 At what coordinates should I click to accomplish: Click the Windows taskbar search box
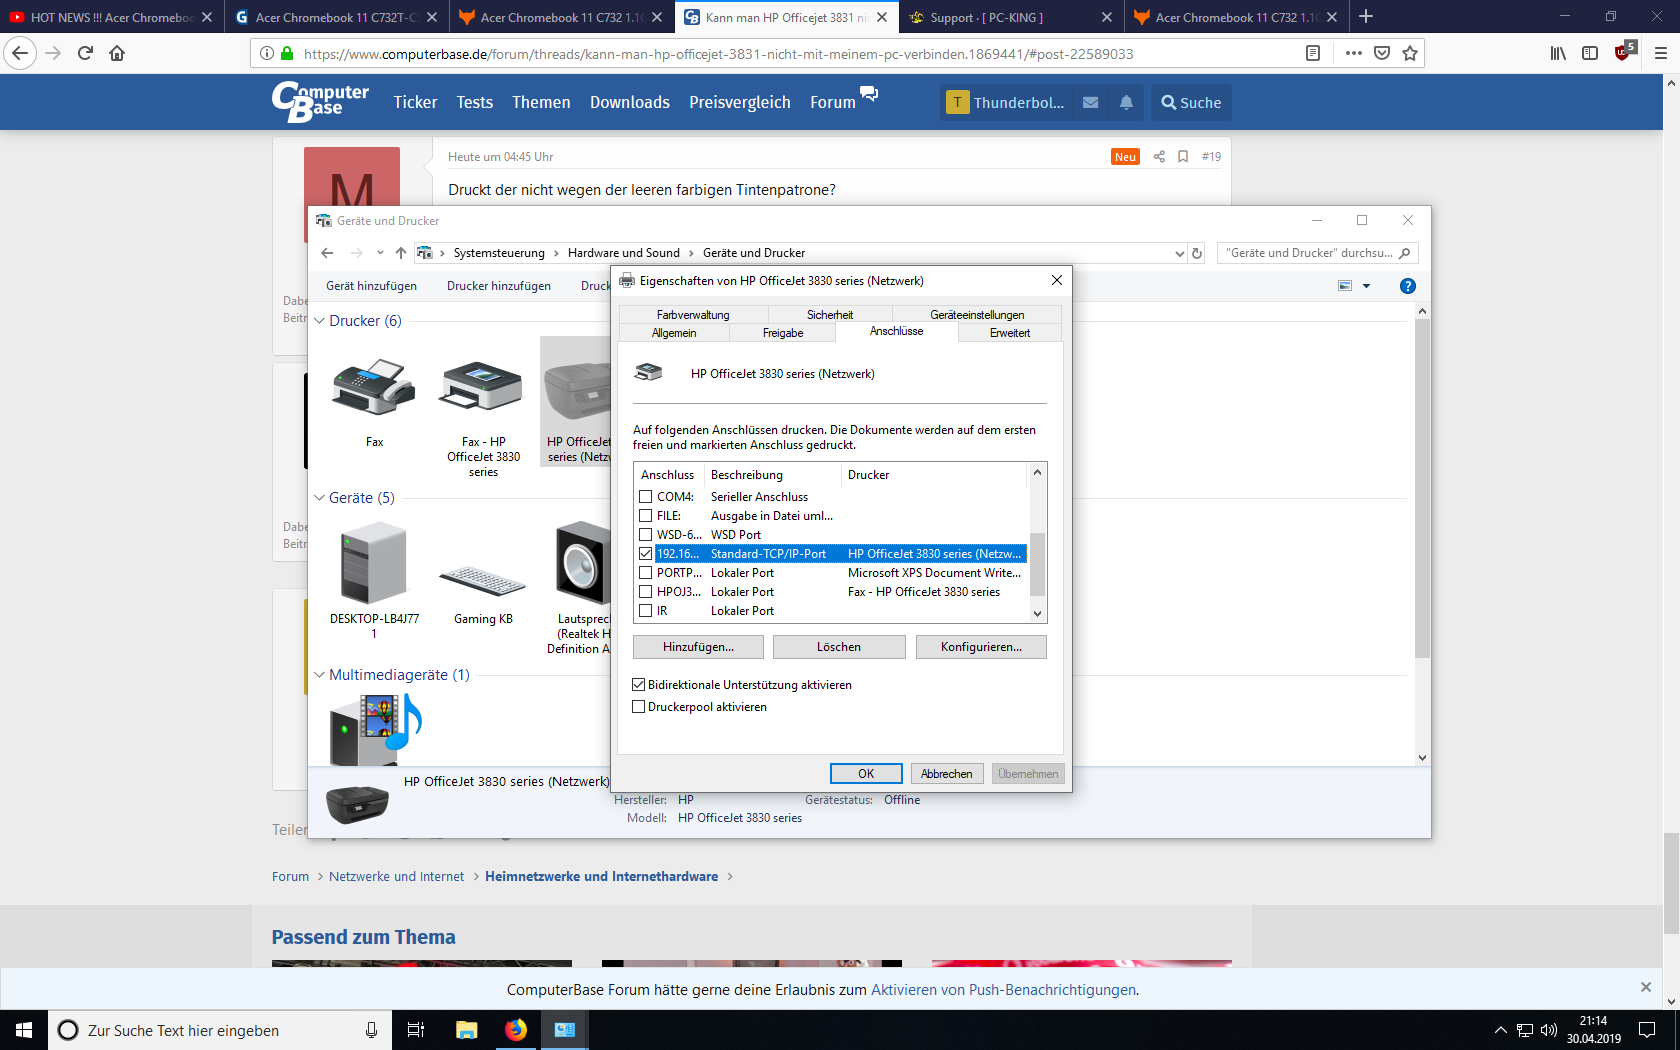(220, 1030)
